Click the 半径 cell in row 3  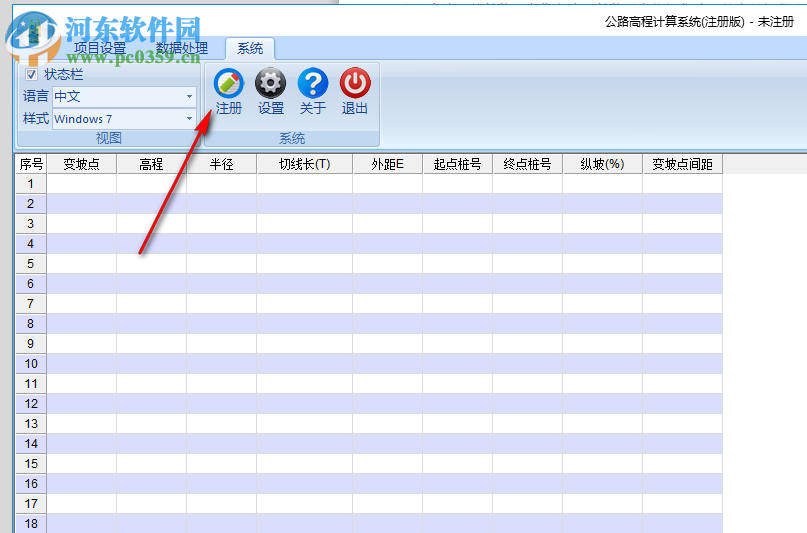(x=221, y=224)
